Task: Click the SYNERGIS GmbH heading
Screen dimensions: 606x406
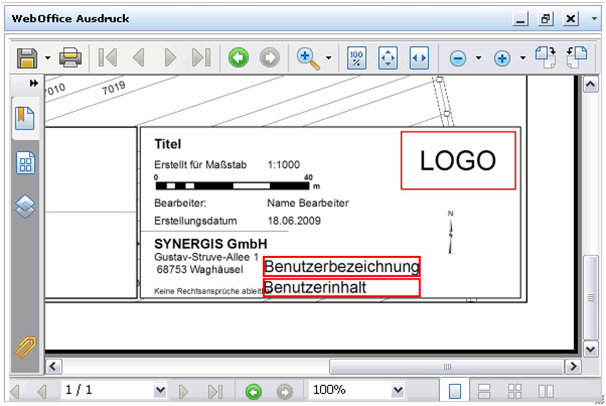Action: click(211, 244)
